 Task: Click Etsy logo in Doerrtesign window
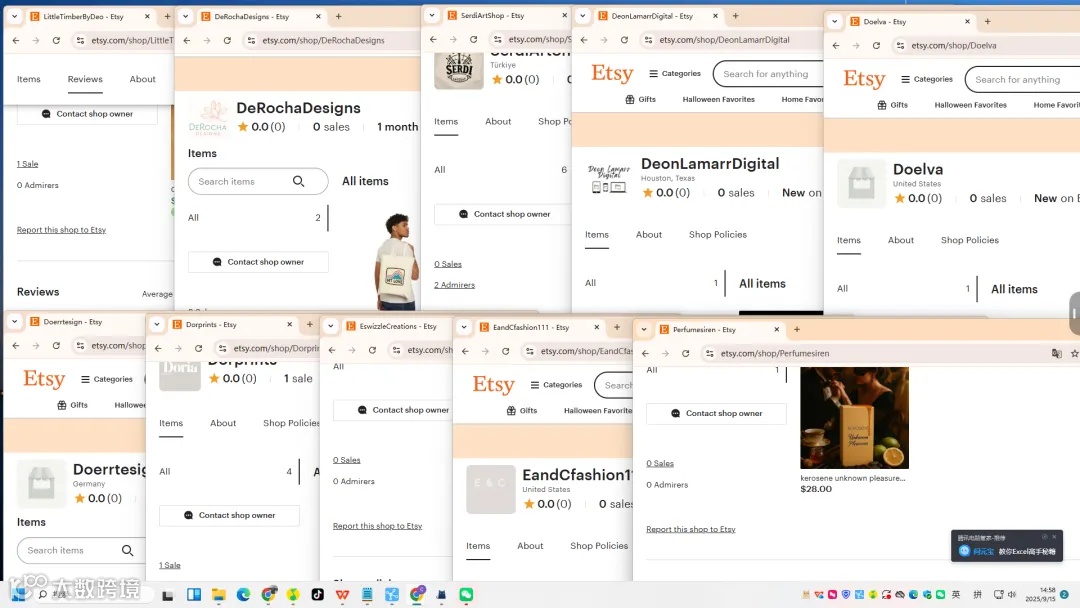coord(44,379)
